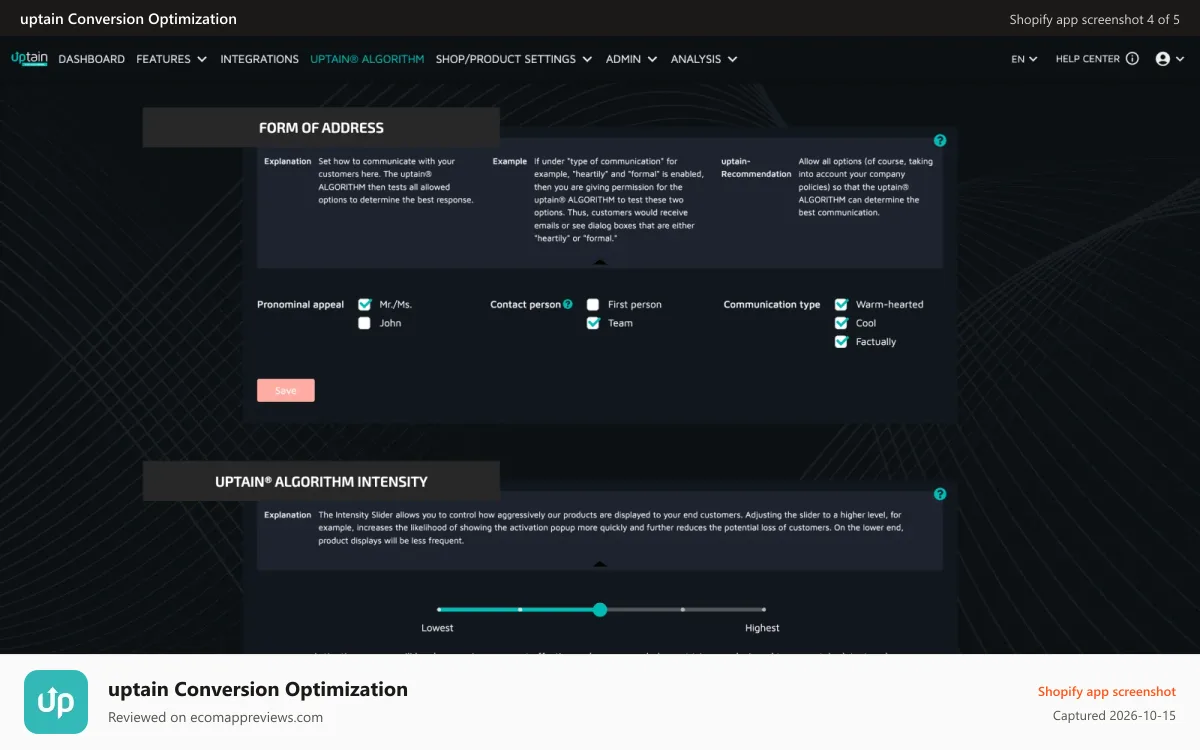This screenshot has height=750, width=1200.
Task: Go to the Dashboard menu item
Action: [x=92, y=59]
